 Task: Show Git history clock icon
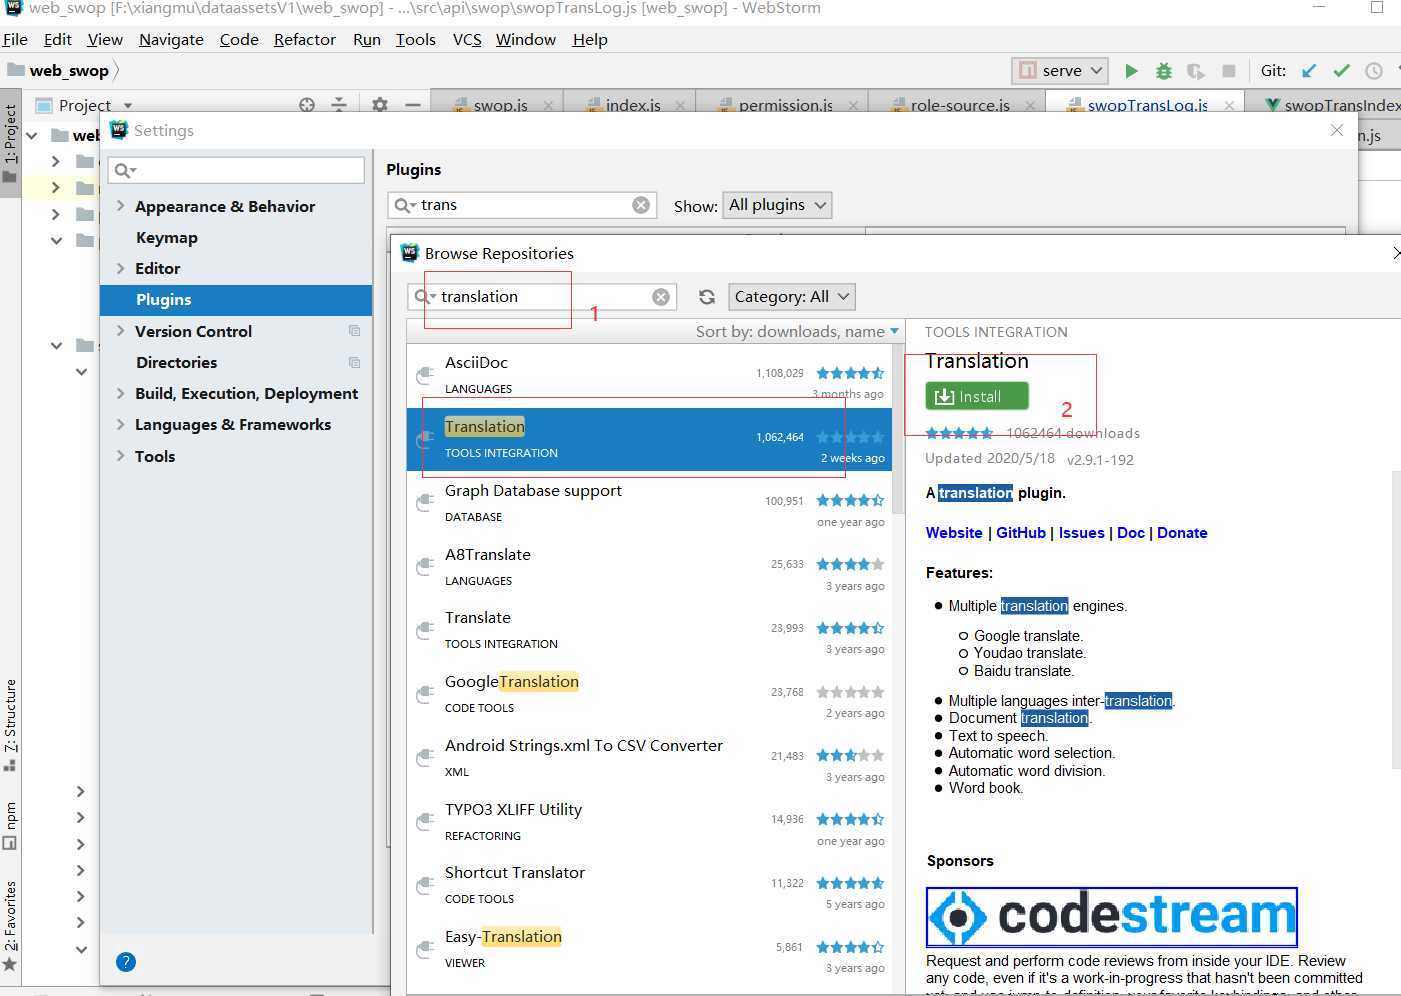[x=1374, y=71]
